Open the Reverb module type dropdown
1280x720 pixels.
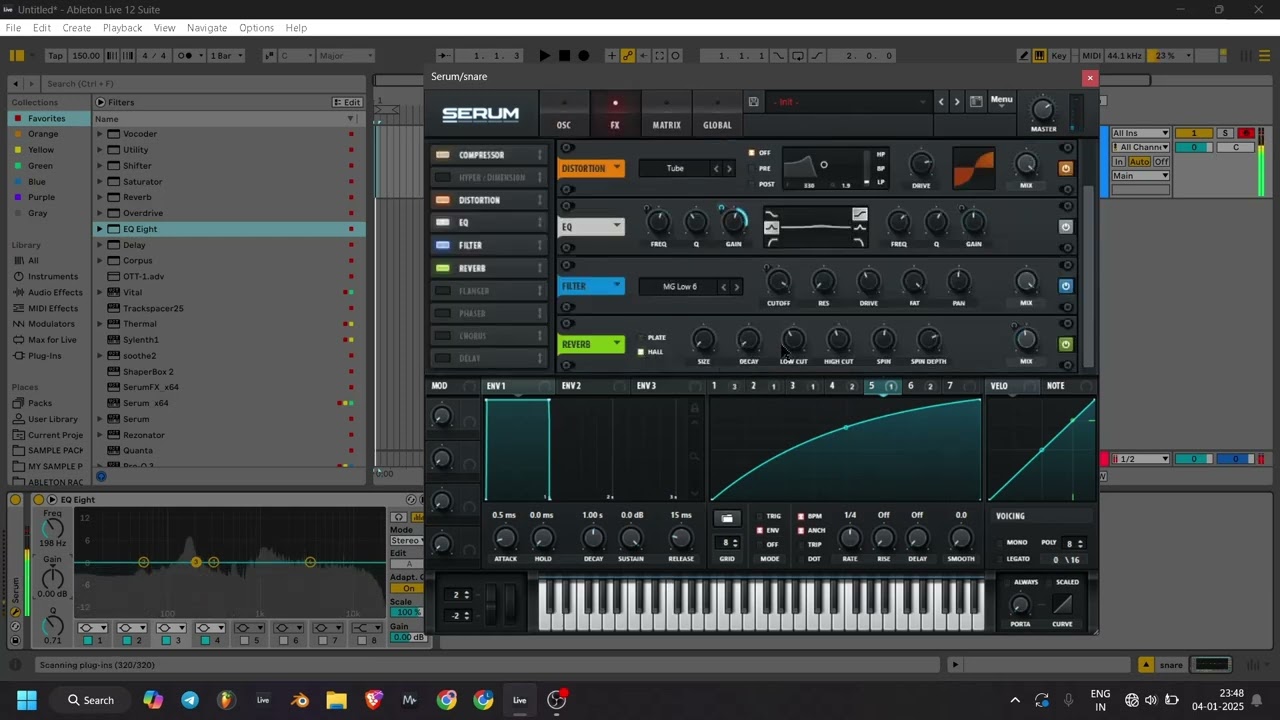tap(592, 344)
